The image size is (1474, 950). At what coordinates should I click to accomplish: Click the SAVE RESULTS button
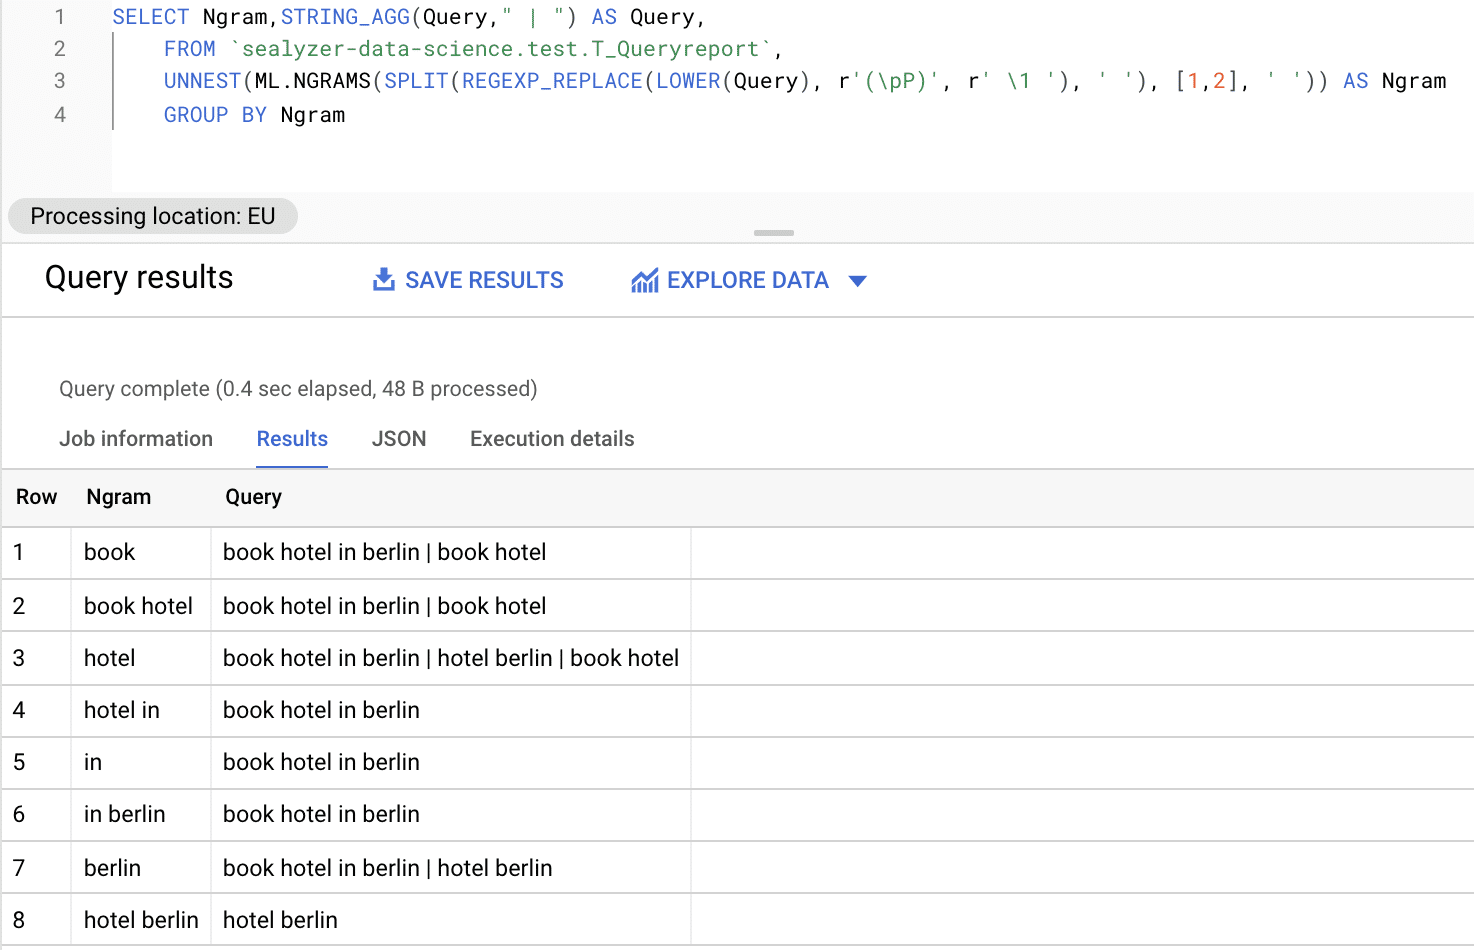[468, 280]
